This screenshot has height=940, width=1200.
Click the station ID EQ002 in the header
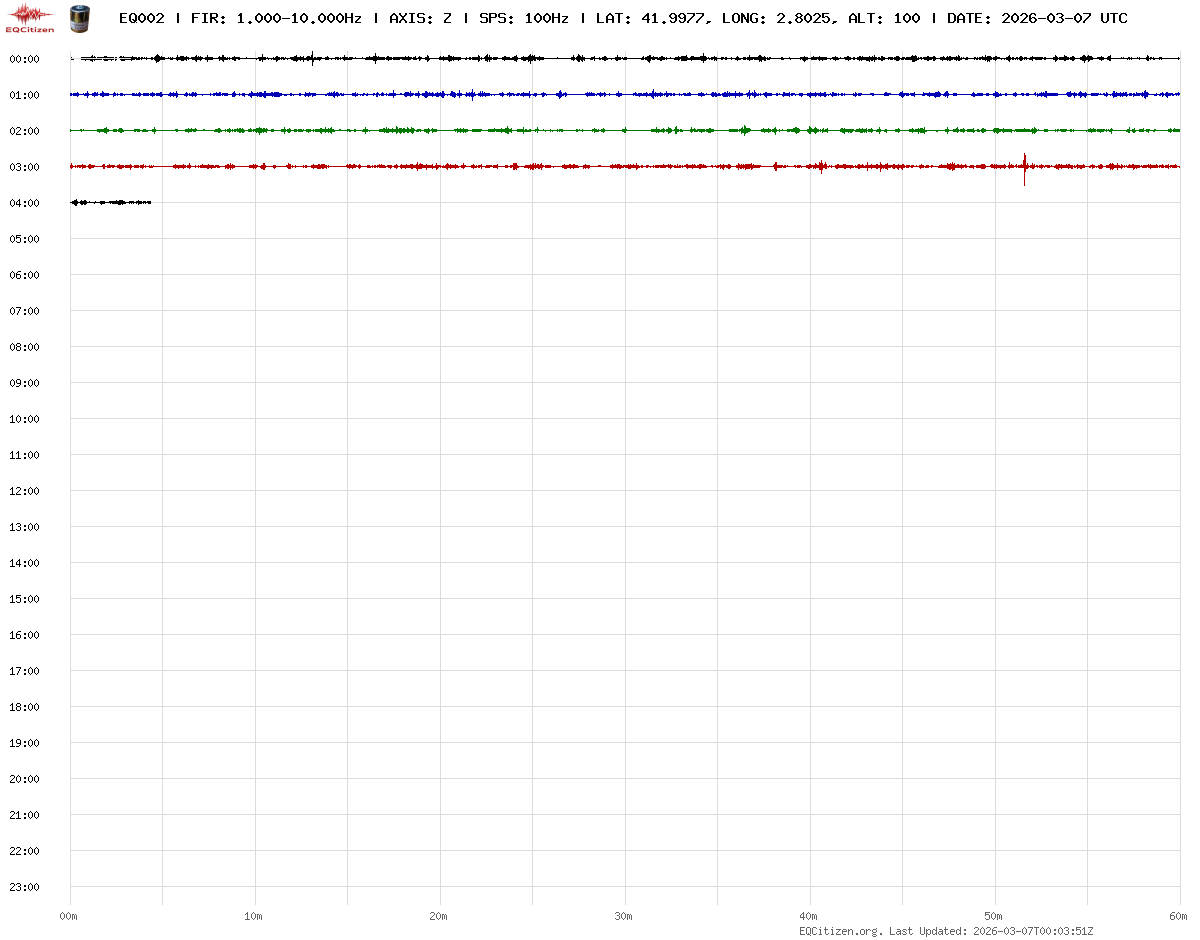(141, 18)
